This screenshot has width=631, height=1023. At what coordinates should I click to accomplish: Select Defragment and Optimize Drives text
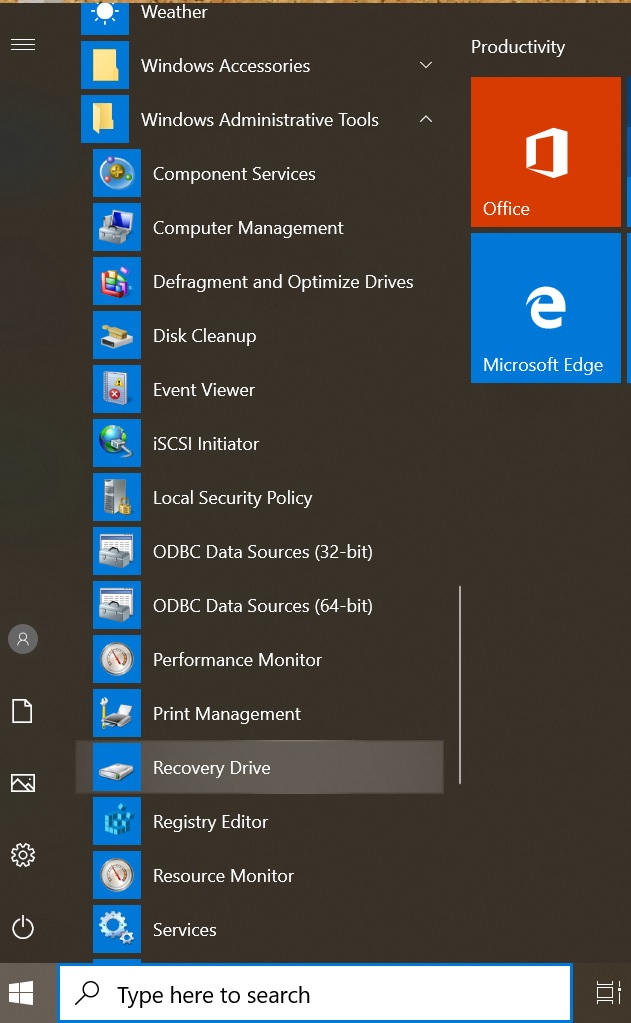click(x=283, y=282)
